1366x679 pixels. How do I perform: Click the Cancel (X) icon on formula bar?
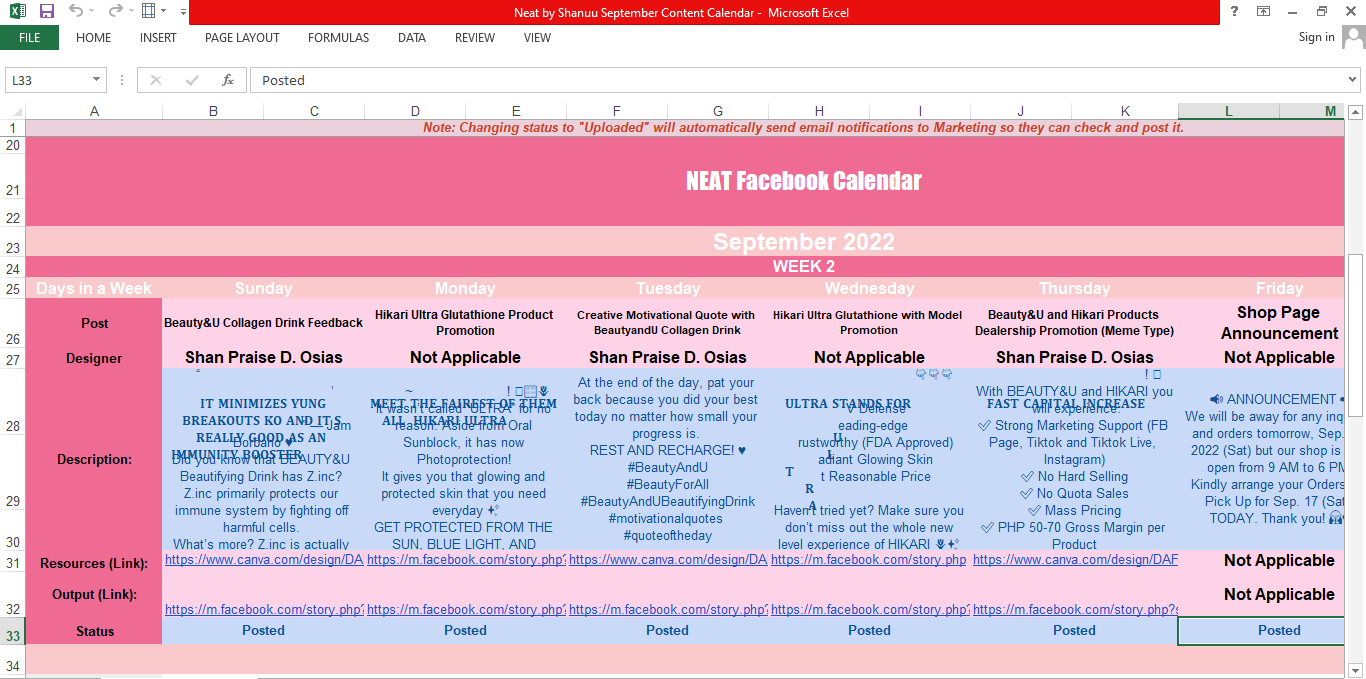(x=155, y=80)
